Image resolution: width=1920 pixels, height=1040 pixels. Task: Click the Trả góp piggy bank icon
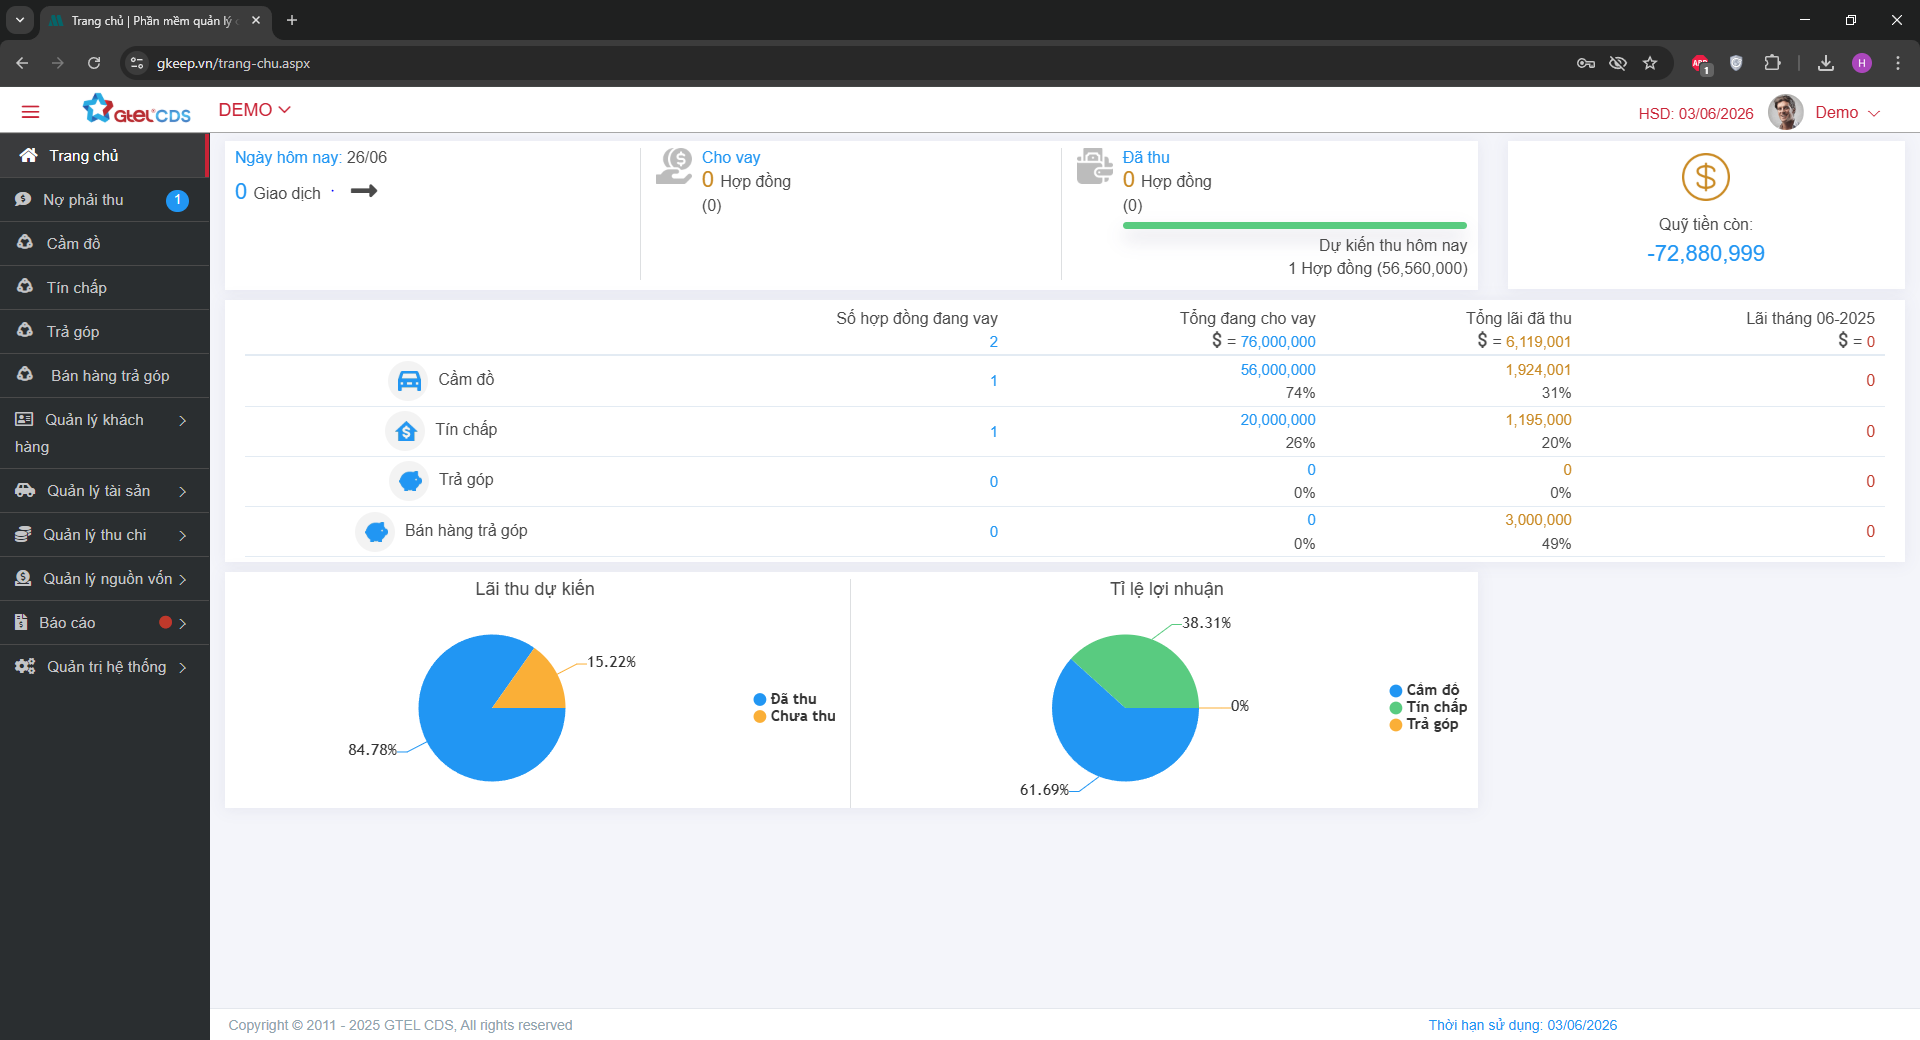click(410, 481)
